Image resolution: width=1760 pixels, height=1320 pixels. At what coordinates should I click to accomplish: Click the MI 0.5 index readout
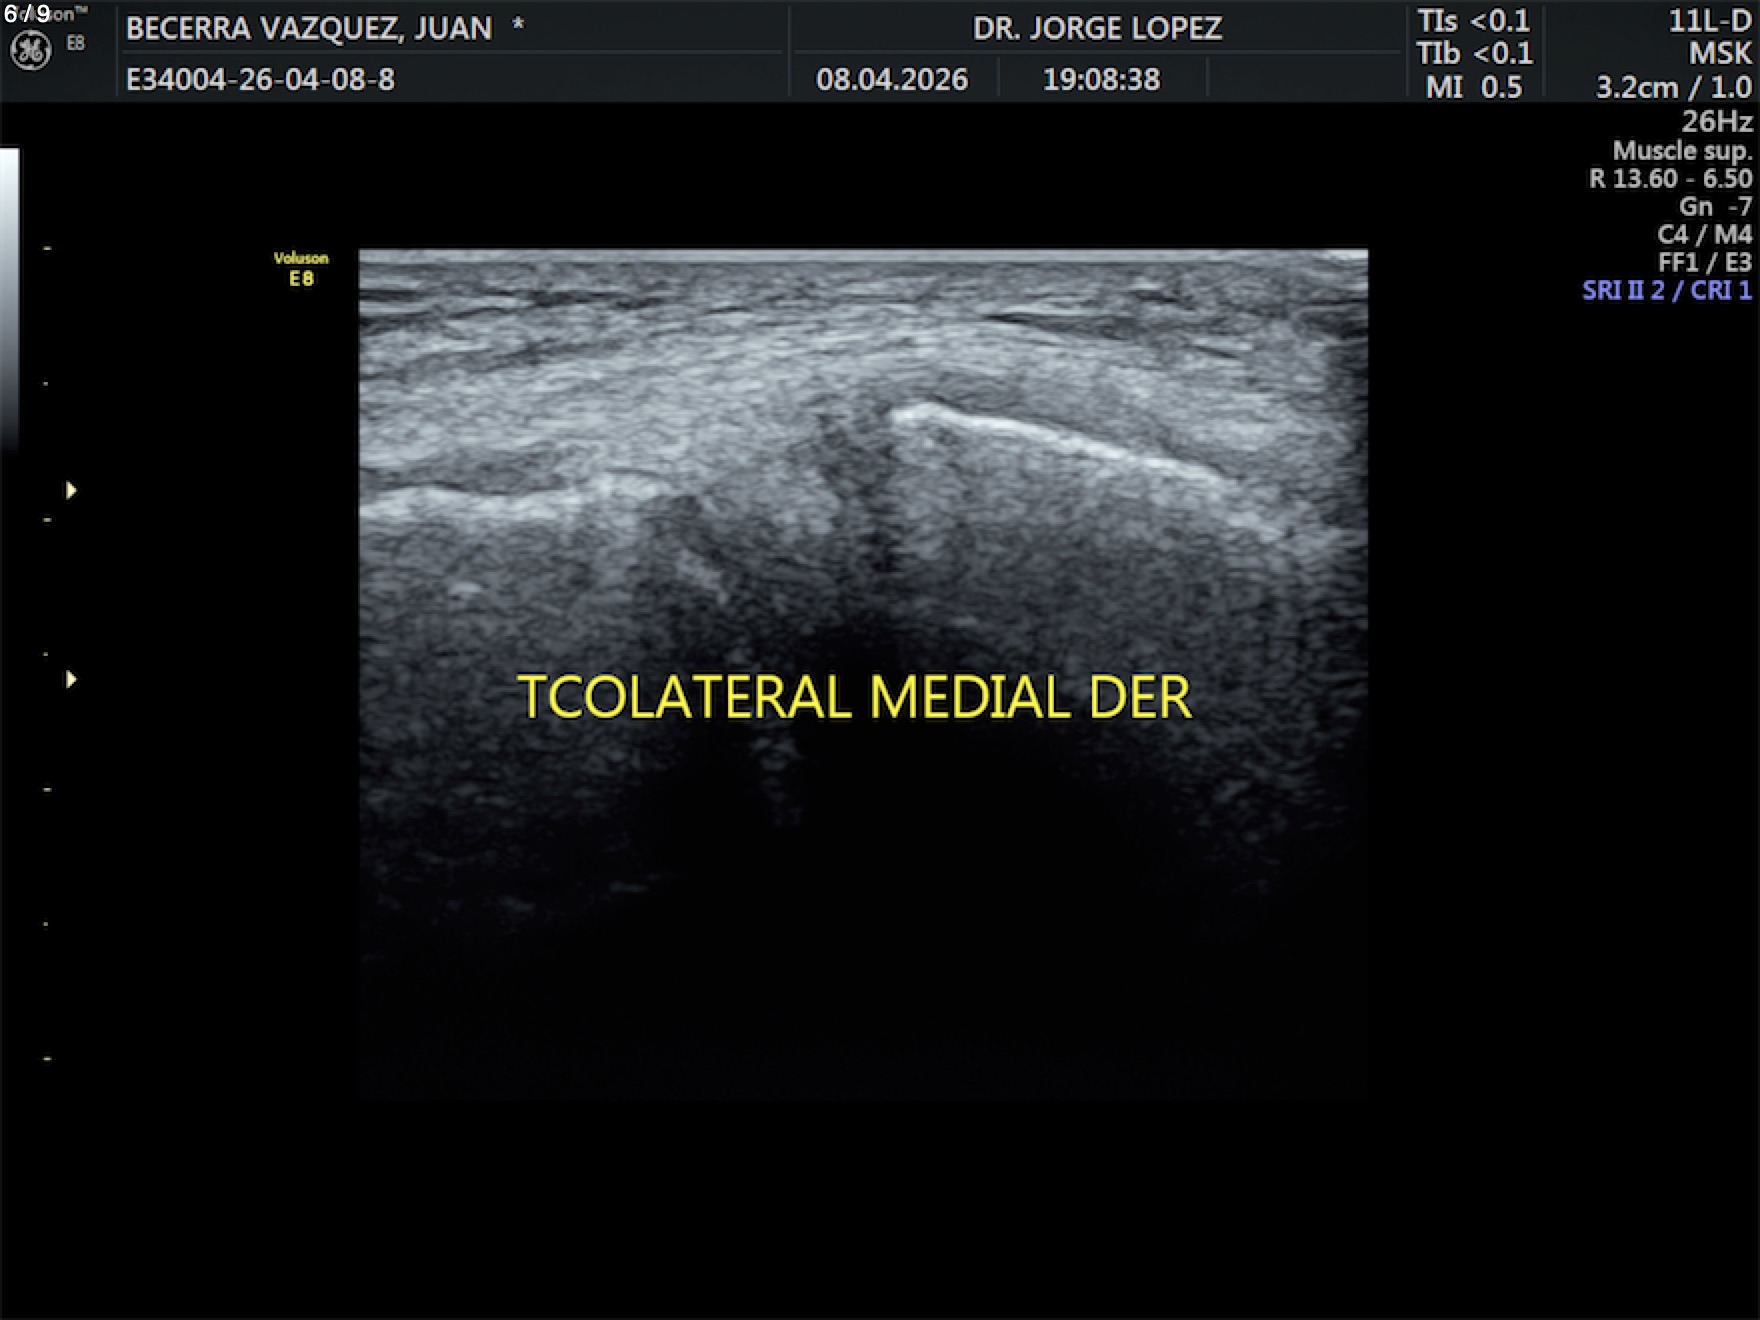(1473, 88)
